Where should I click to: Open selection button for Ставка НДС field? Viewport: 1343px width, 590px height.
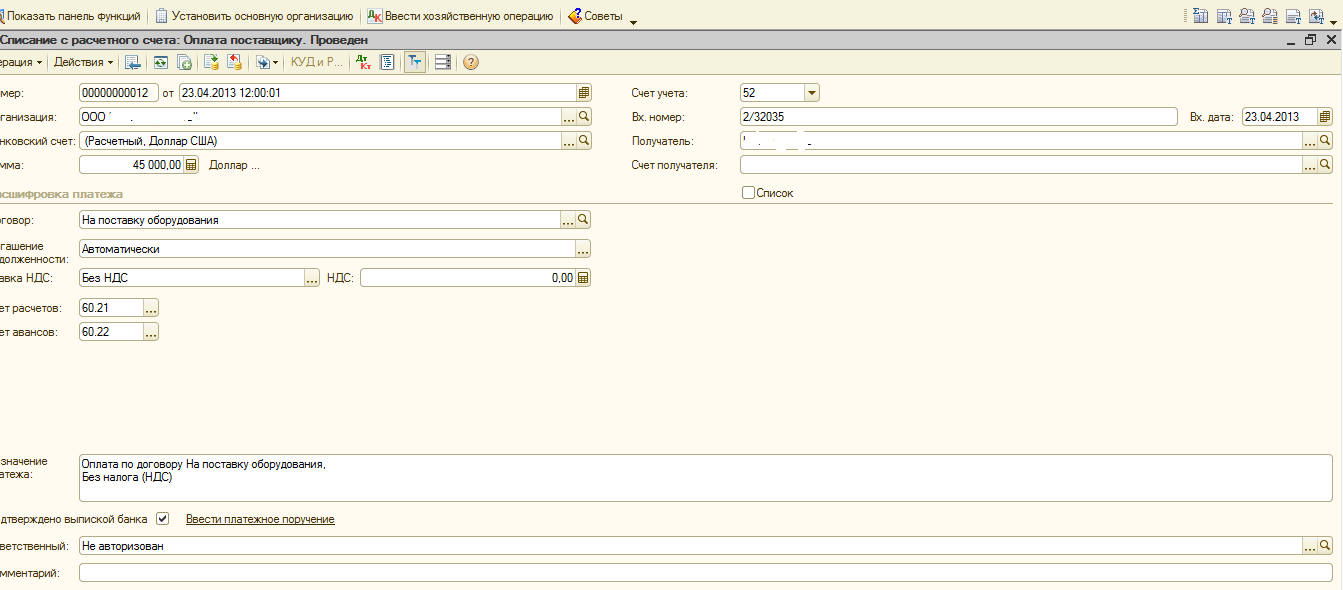click(311, 278)
